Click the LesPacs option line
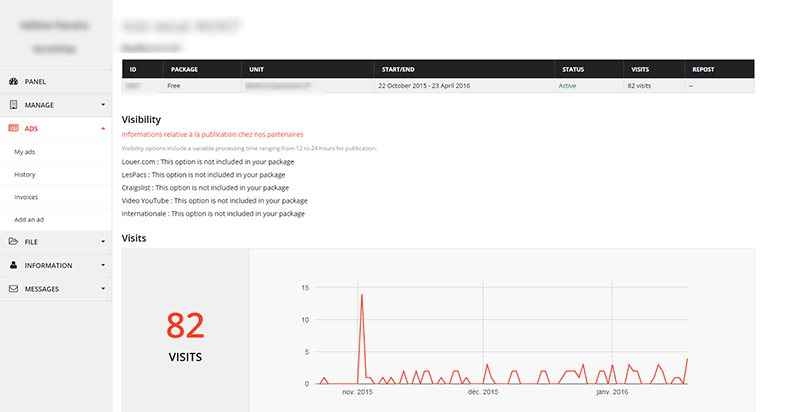This screenshot has width=800, height=412. click(x=203, y=174)
